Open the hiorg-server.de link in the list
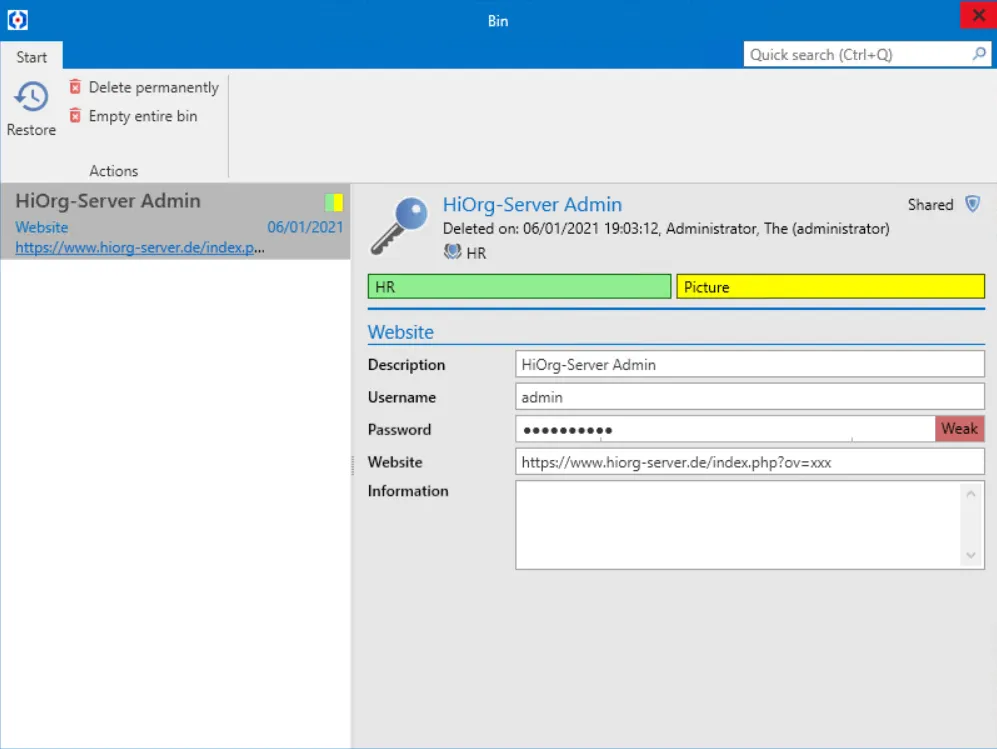997x749 pixels. coord(140,247)
